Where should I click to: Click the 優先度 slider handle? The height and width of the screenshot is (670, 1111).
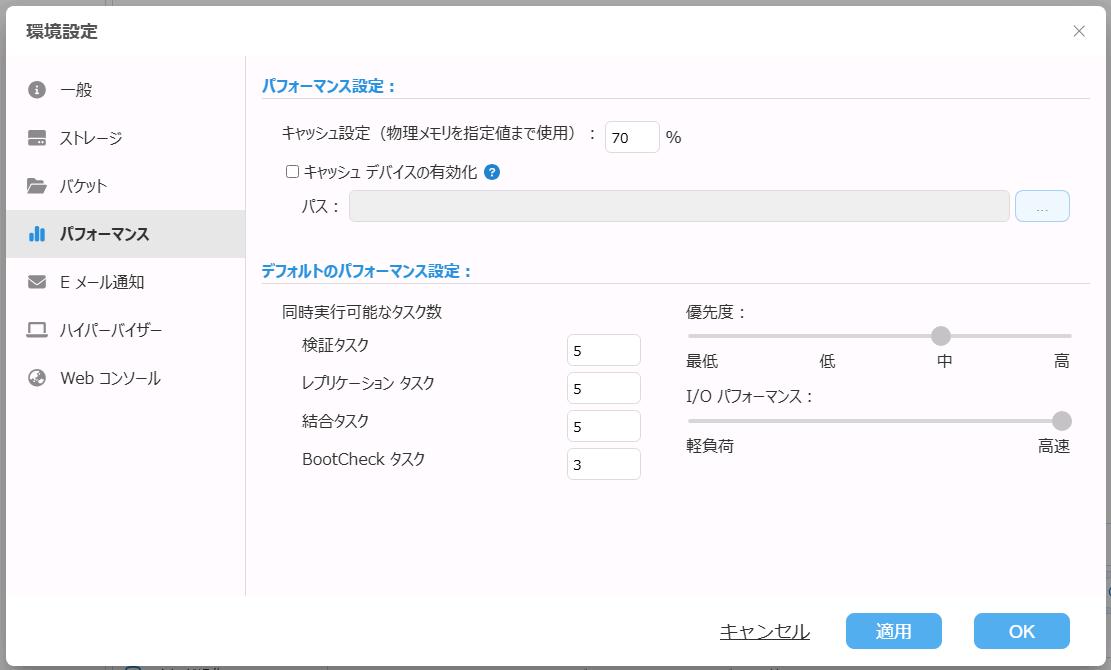click(x=941, y=336)
